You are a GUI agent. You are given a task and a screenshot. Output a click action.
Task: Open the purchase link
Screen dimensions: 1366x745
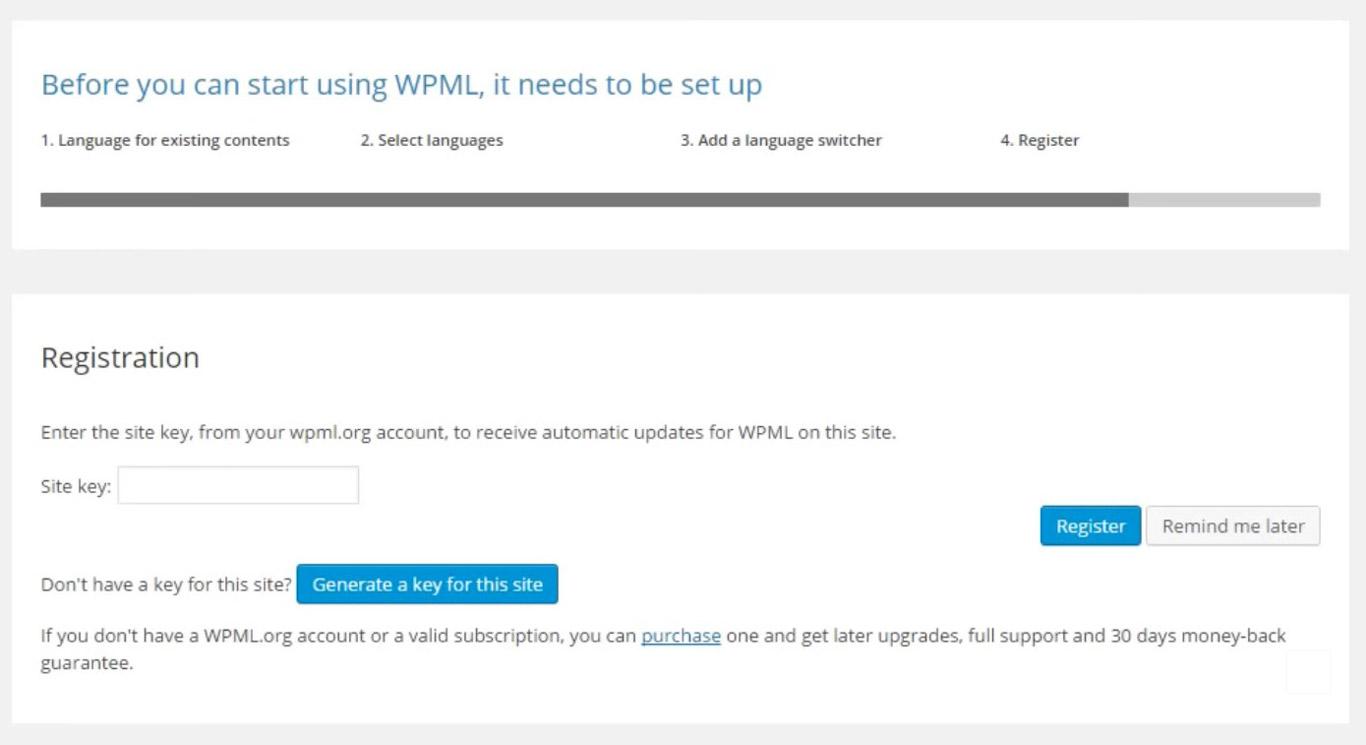[x=681, y=636]
